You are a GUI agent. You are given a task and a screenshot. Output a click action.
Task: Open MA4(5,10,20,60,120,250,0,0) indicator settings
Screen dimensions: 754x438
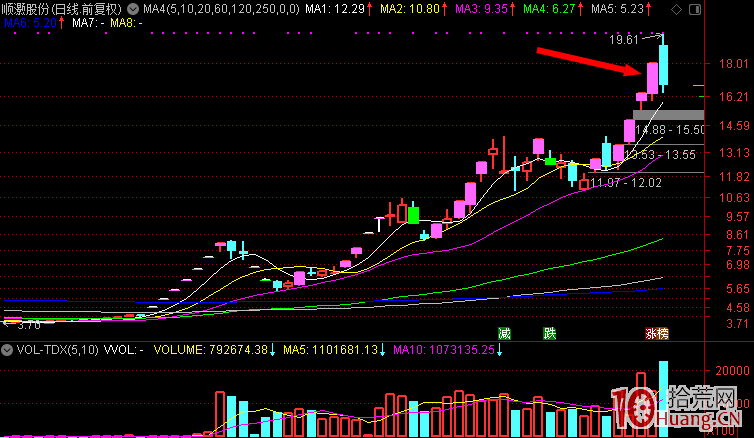tap(221, 9)
